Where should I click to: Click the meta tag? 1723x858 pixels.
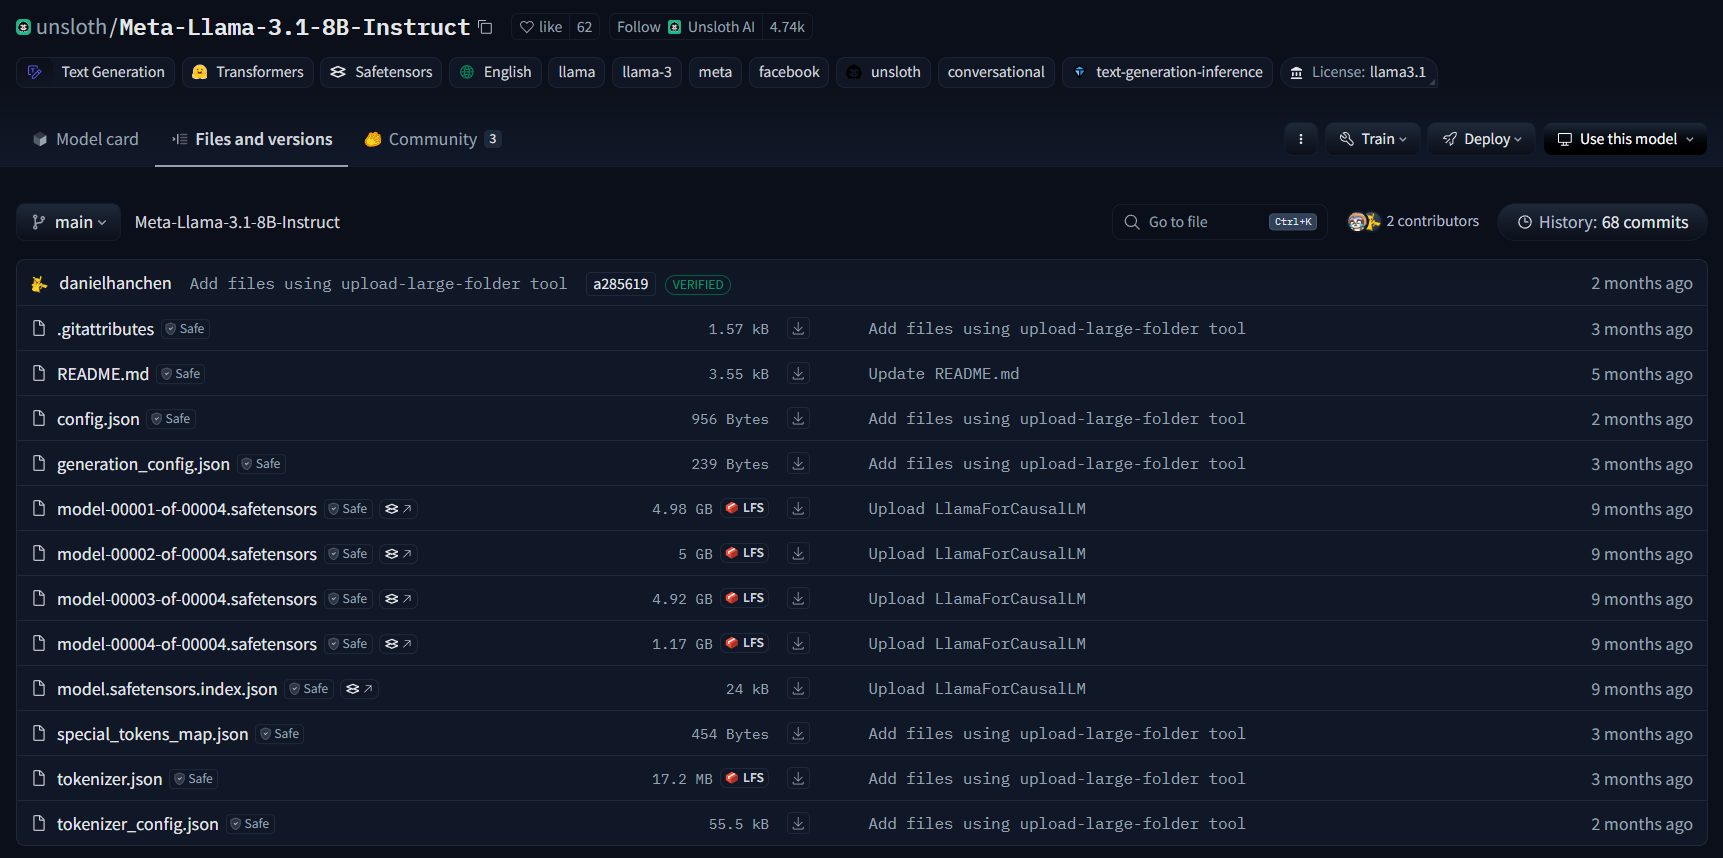[x=715, y=72]
